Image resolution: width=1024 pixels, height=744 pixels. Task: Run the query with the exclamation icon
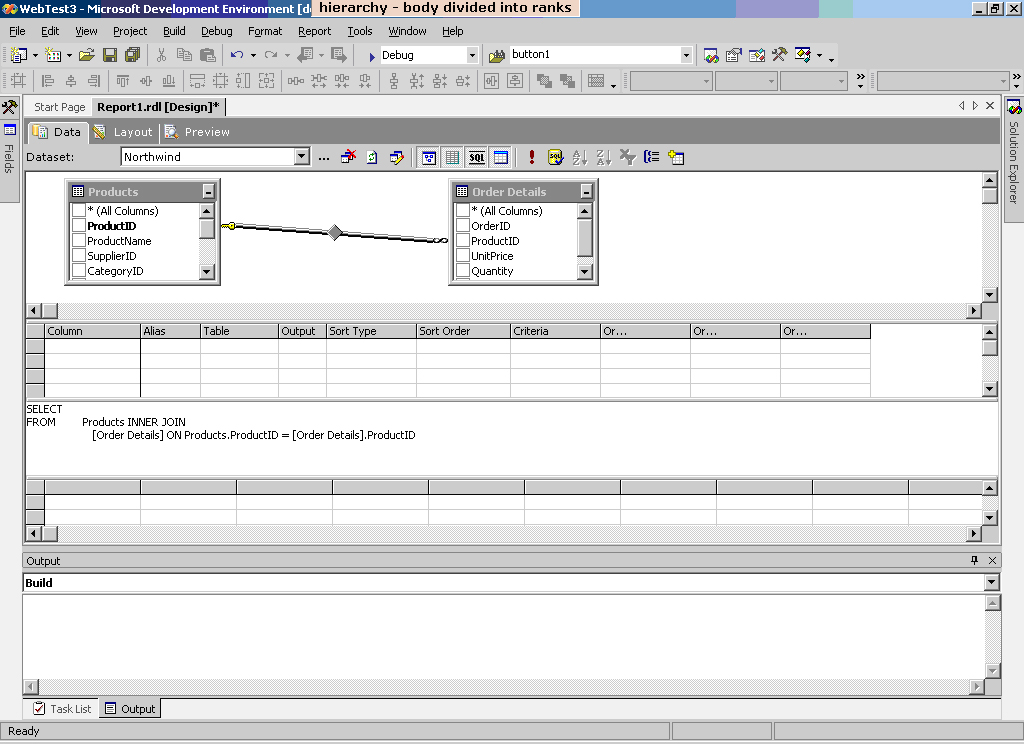click(x=532, y=157)
